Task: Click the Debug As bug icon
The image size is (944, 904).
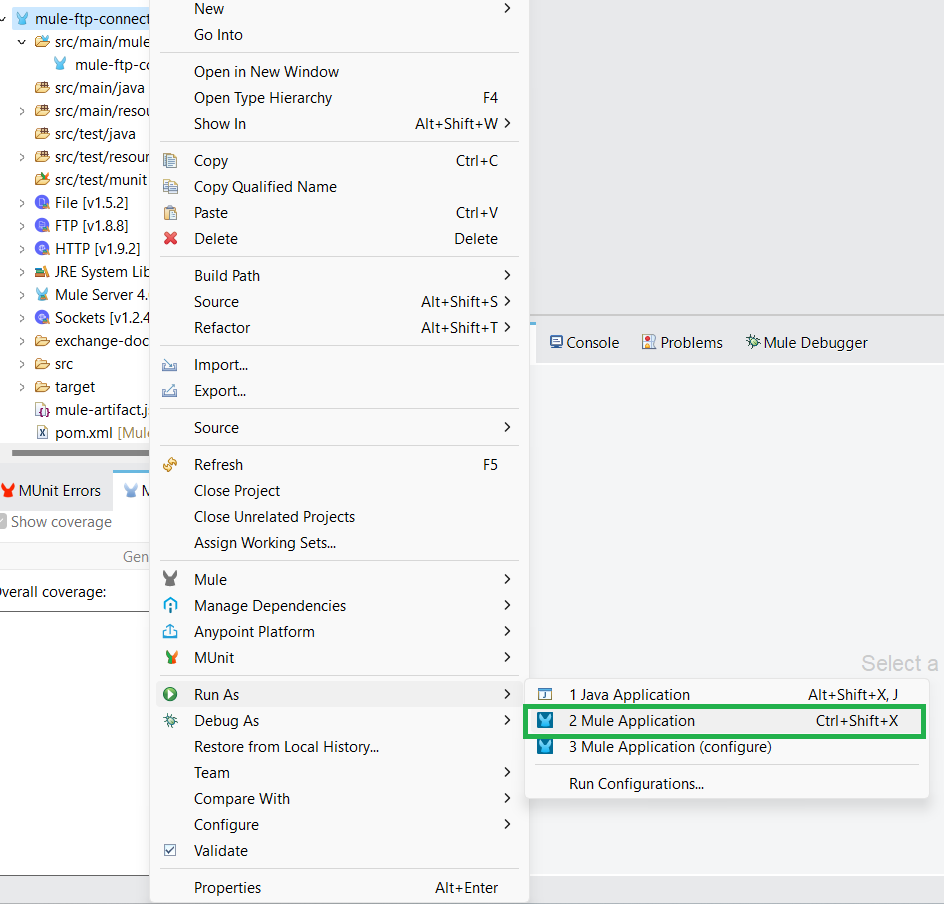Action: [171, 721]
